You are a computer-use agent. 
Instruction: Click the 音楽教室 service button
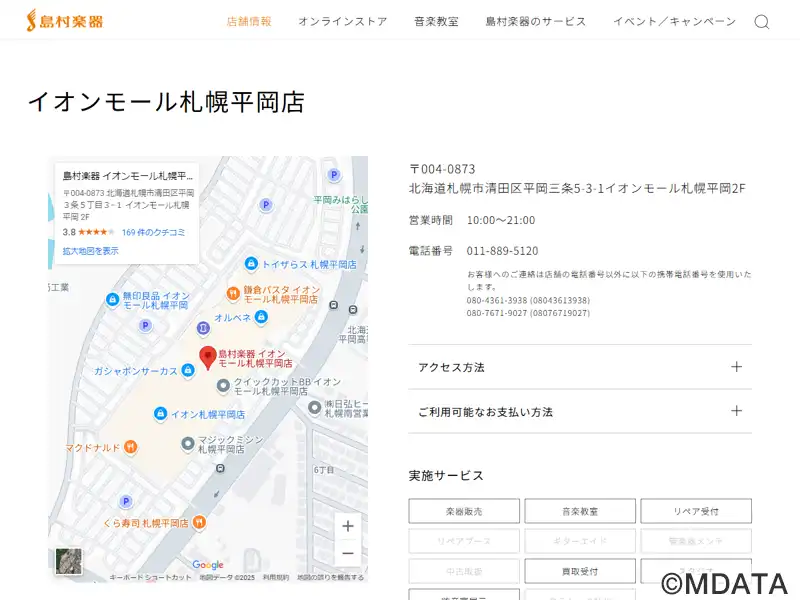tap(580, 511)
